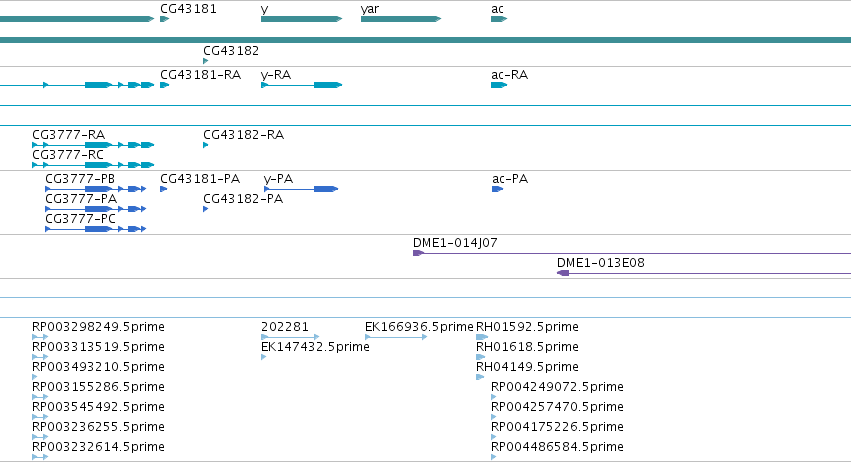
Task: Click the y-RA transcript glyph
Action: 301,85
